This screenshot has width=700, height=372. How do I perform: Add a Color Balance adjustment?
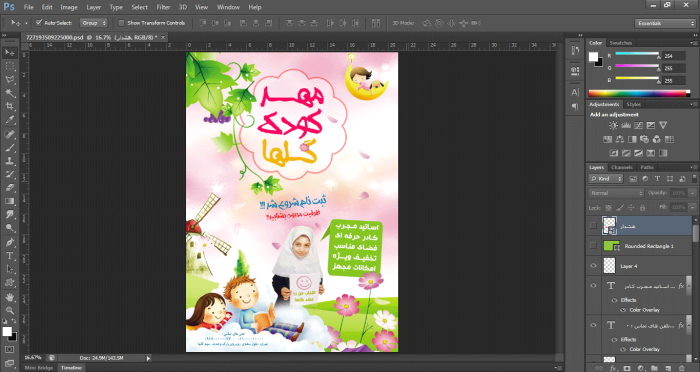[x=620, y=139]
